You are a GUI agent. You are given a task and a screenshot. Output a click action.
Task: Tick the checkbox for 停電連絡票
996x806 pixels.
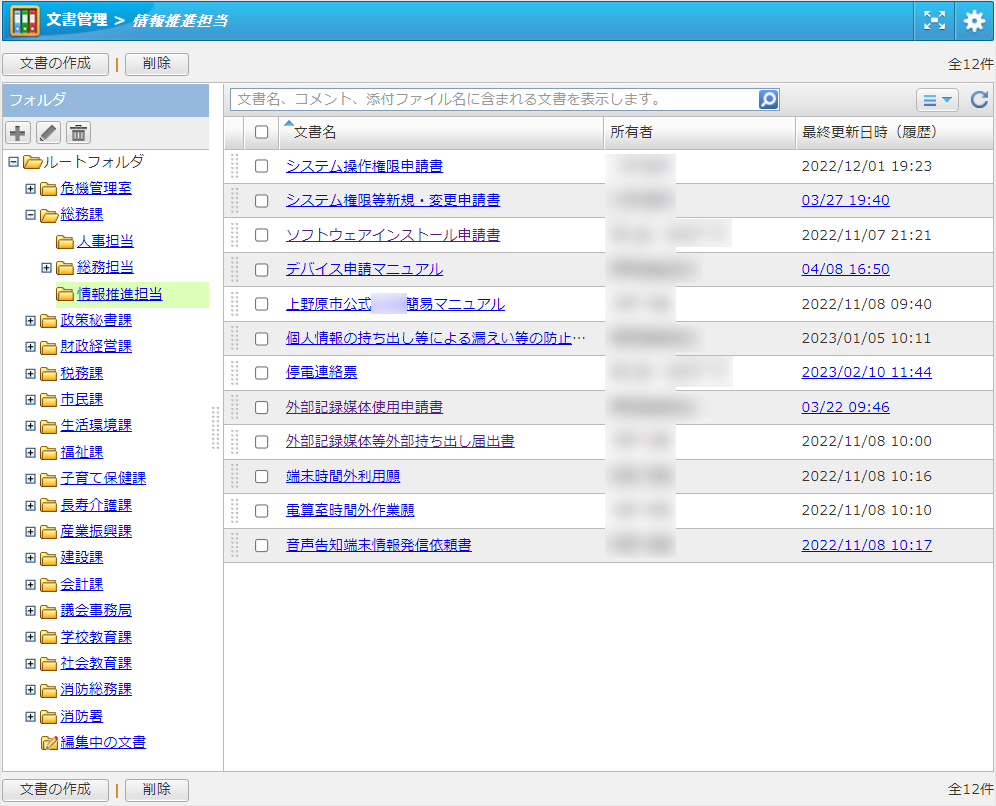(x=262, y=373)
